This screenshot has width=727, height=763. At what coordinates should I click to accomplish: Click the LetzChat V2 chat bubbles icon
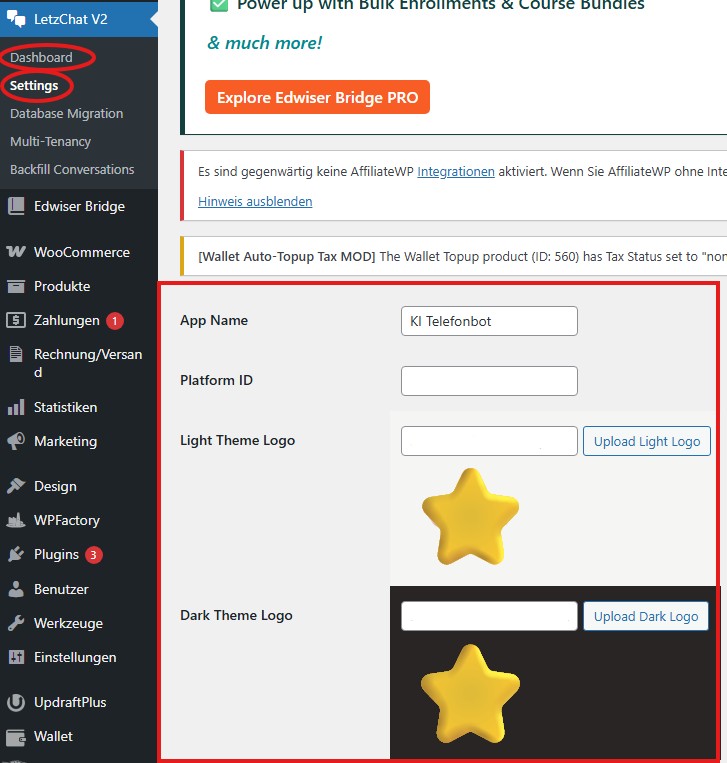[16, 19]
